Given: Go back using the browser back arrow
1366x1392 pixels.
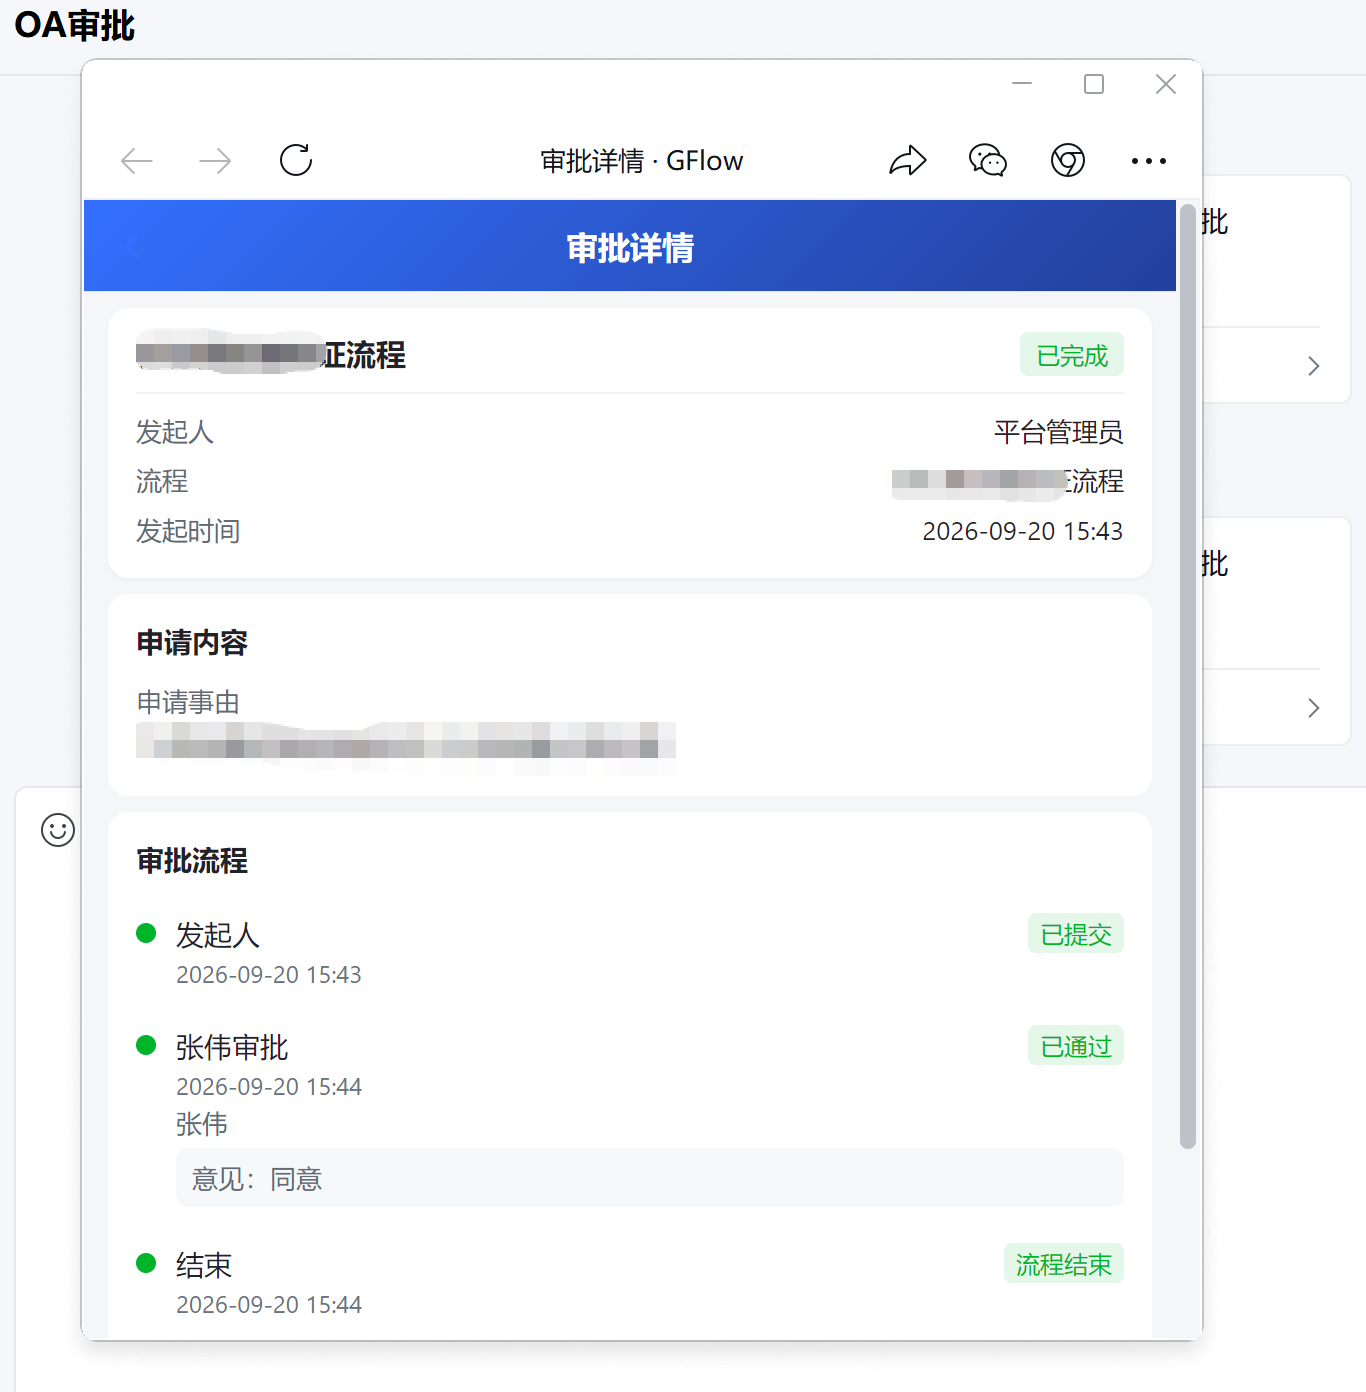Looking at the screenshot, I should [136, 161].
